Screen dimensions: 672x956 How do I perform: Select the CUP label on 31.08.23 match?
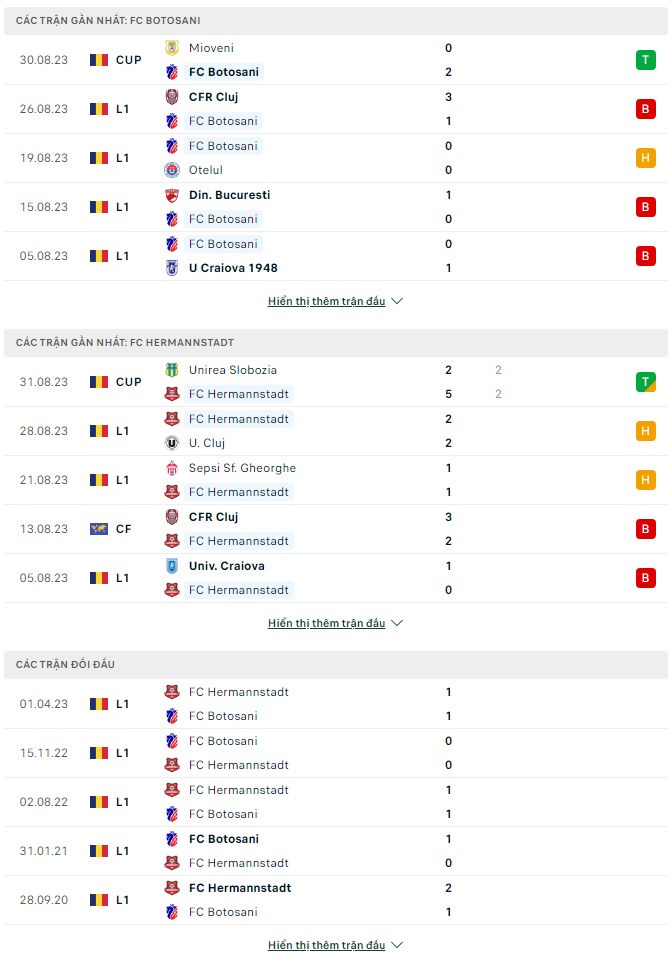pyautogui.click(x=129, y=382)
